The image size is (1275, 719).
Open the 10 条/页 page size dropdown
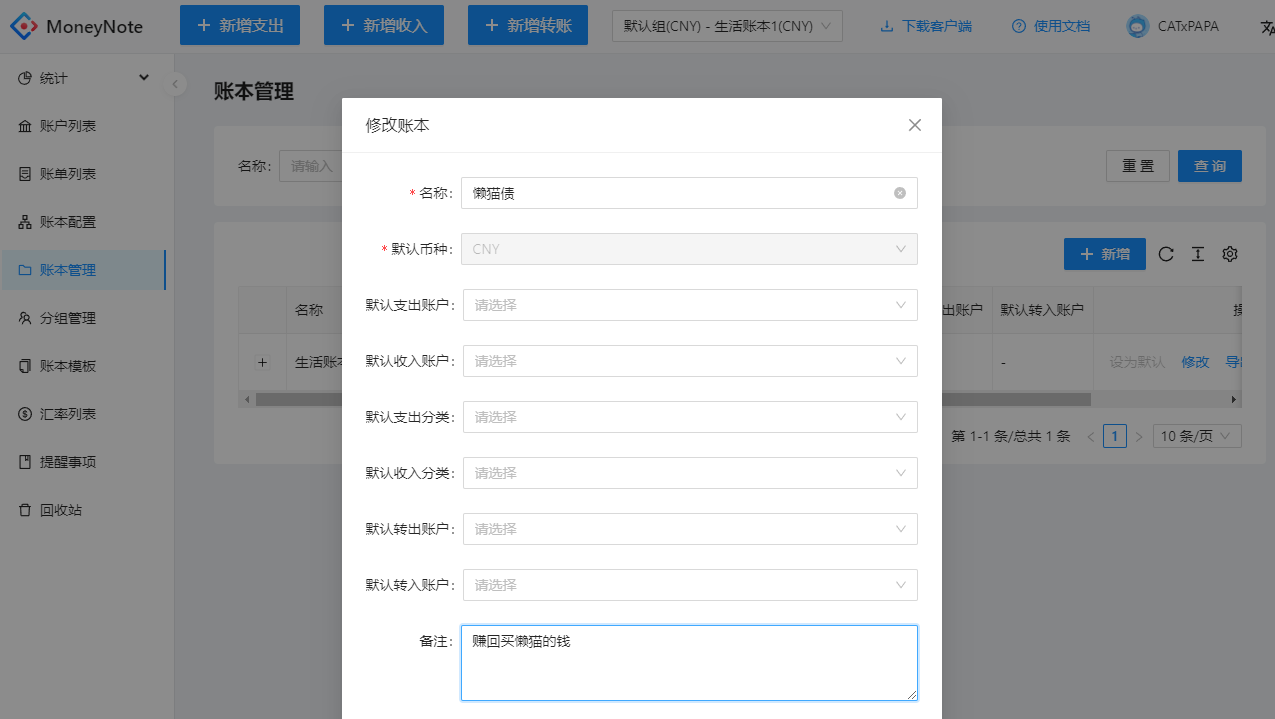pos(1197,436)
